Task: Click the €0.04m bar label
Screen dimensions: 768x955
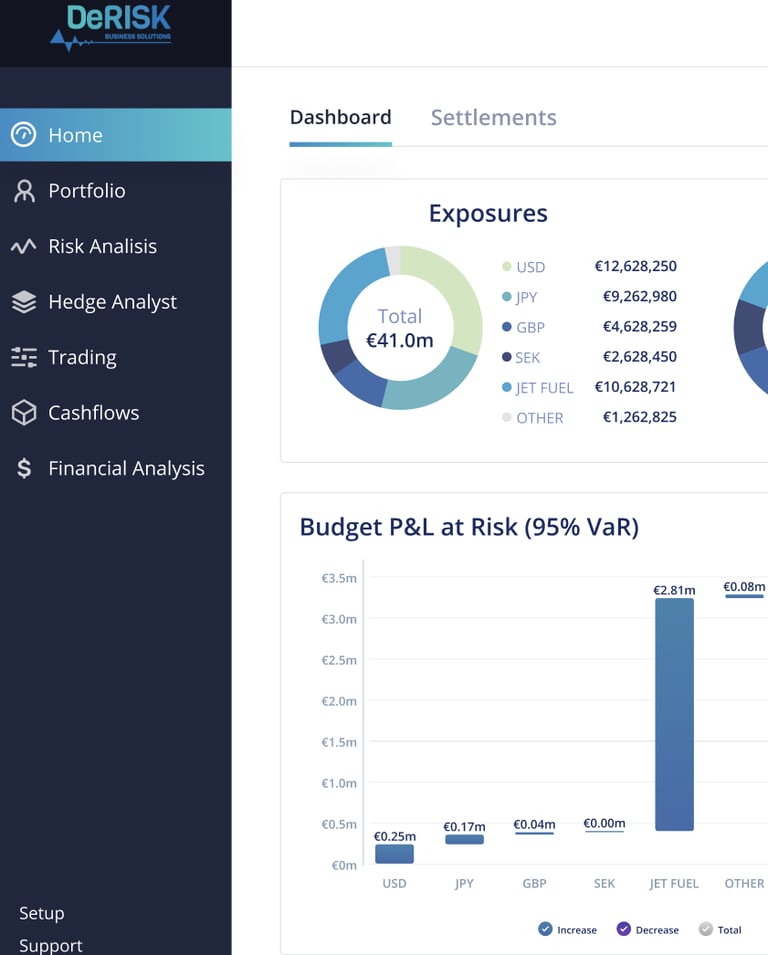Action: 534,824
